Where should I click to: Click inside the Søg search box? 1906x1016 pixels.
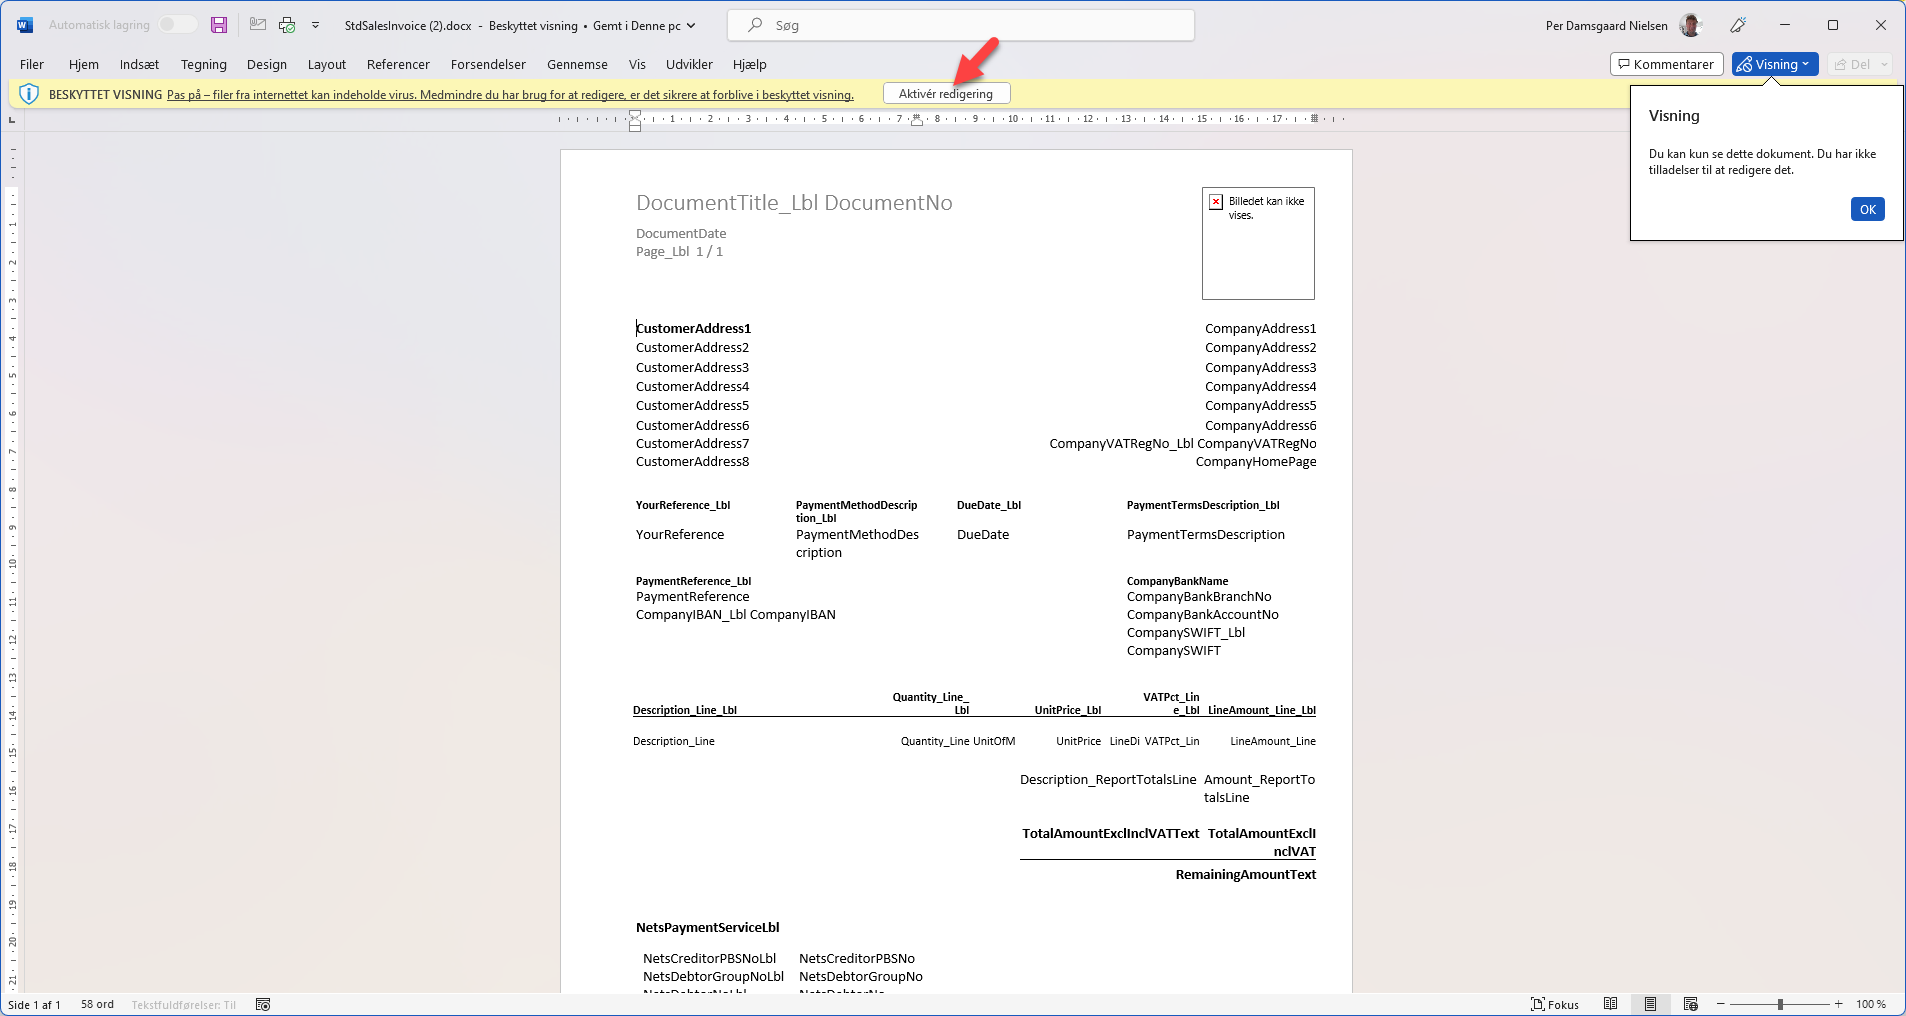[961, 25]
